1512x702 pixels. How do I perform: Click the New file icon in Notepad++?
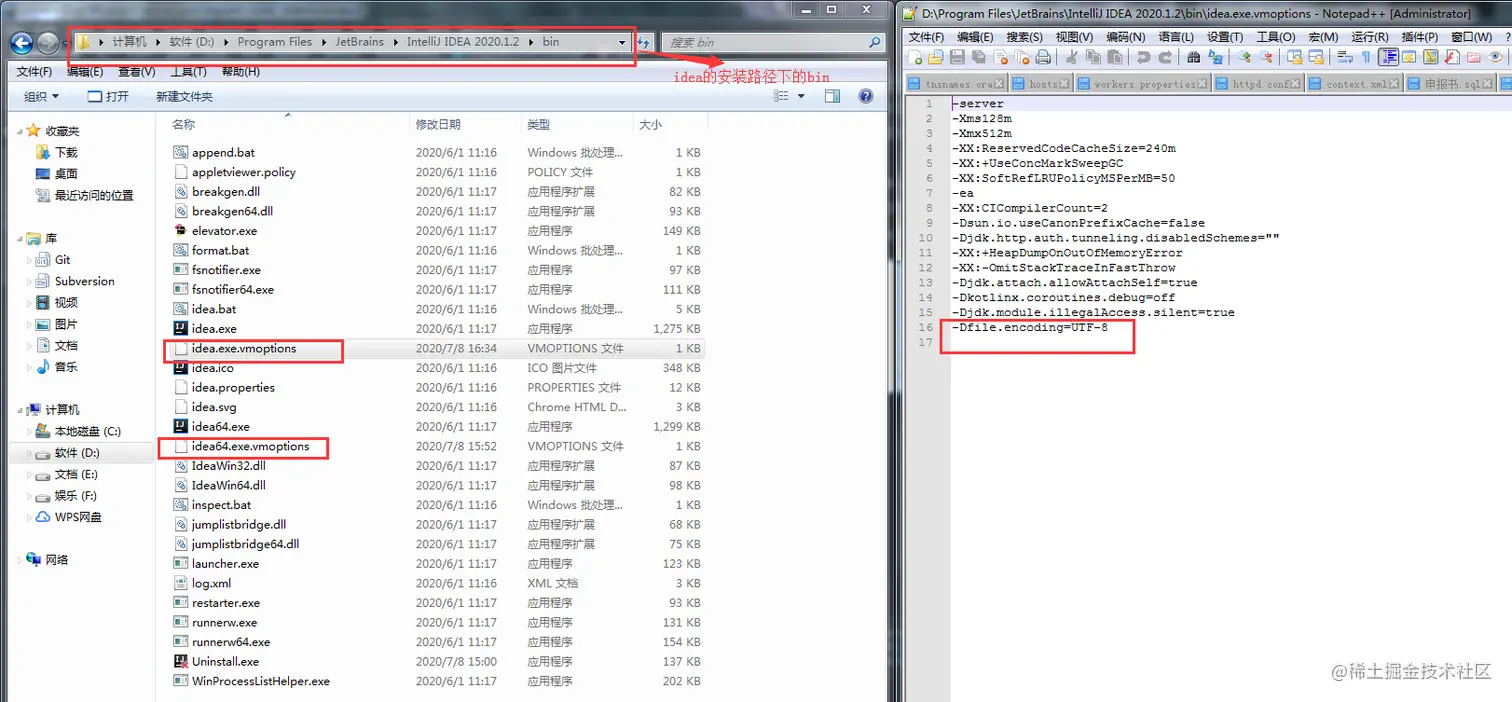coord(915,57)
